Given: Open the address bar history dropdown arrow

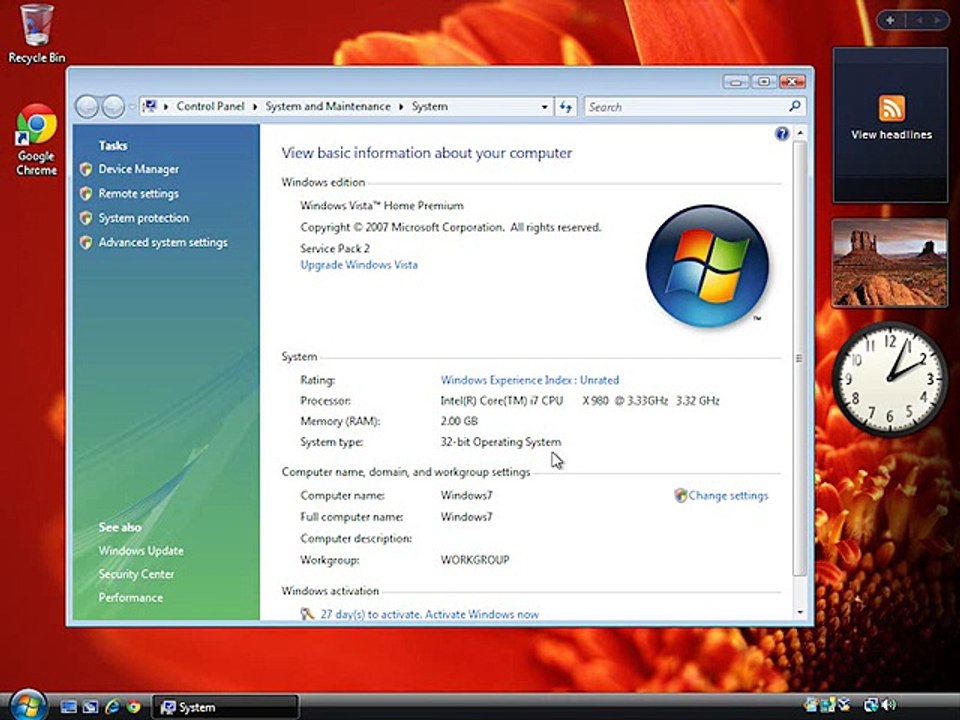Looking at the screenshot, I should [544, 107].
